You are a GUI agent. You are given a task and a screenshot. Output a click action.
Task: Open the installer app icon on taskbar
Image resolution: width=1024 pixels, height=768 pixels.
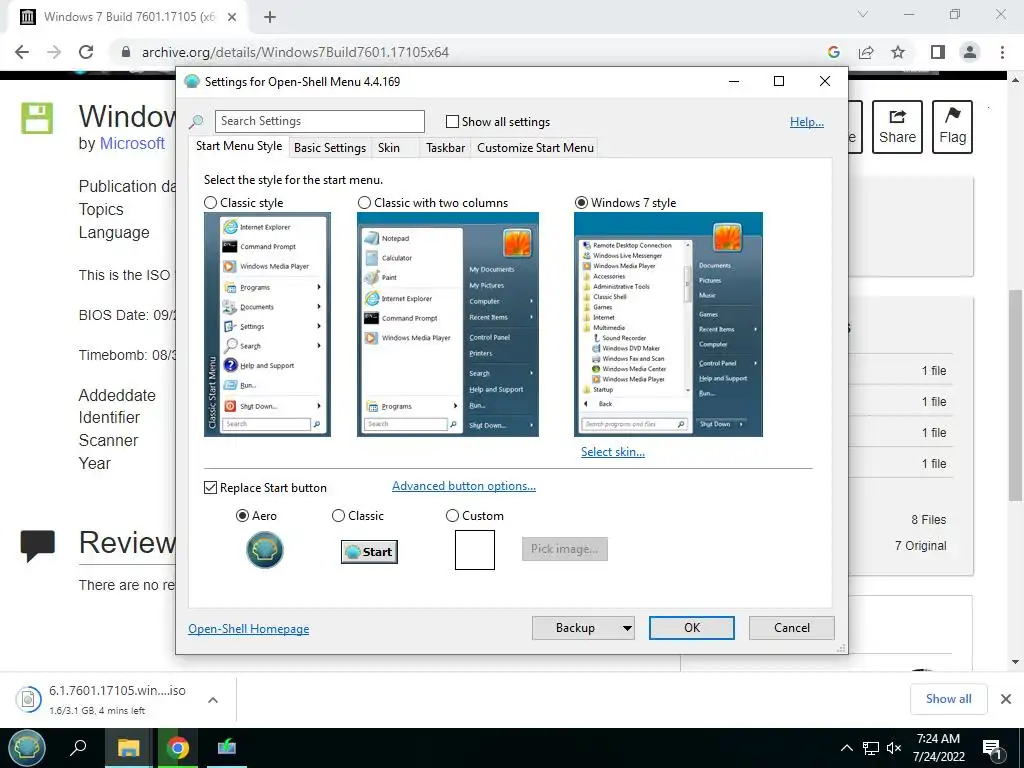click(x=227, y=747)
